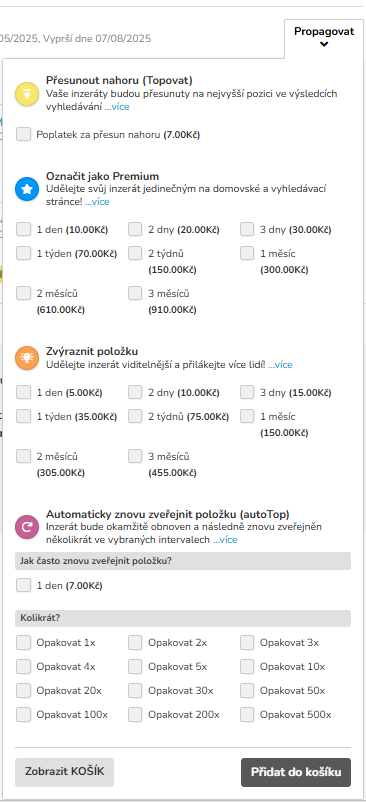
Task: Tick highlight 2 dny (10.00Kč) checkbox
Action: tap(135, 392)
